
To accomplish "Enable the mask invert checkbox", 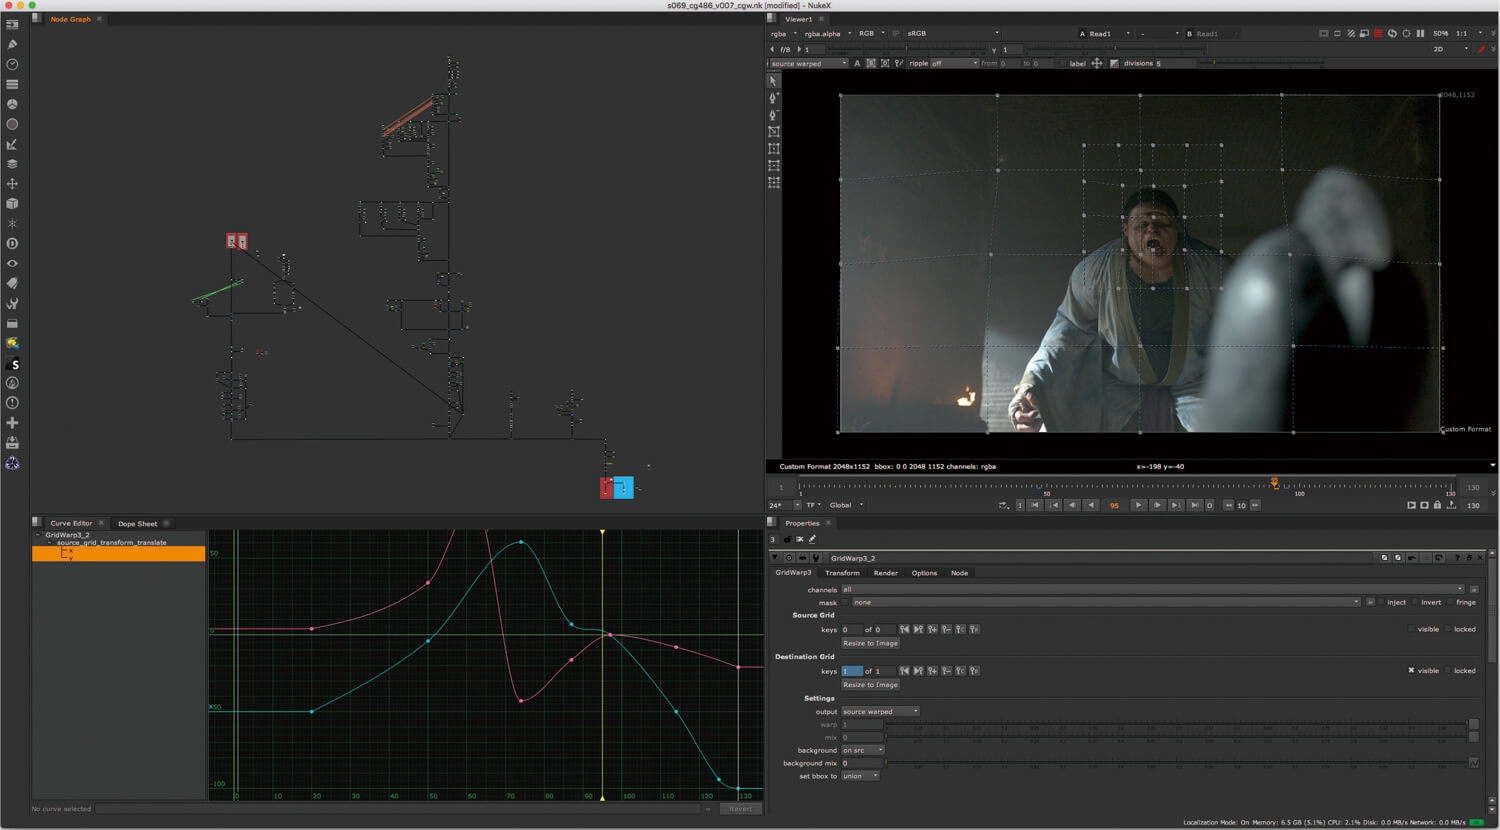I will click(1416, 602).
